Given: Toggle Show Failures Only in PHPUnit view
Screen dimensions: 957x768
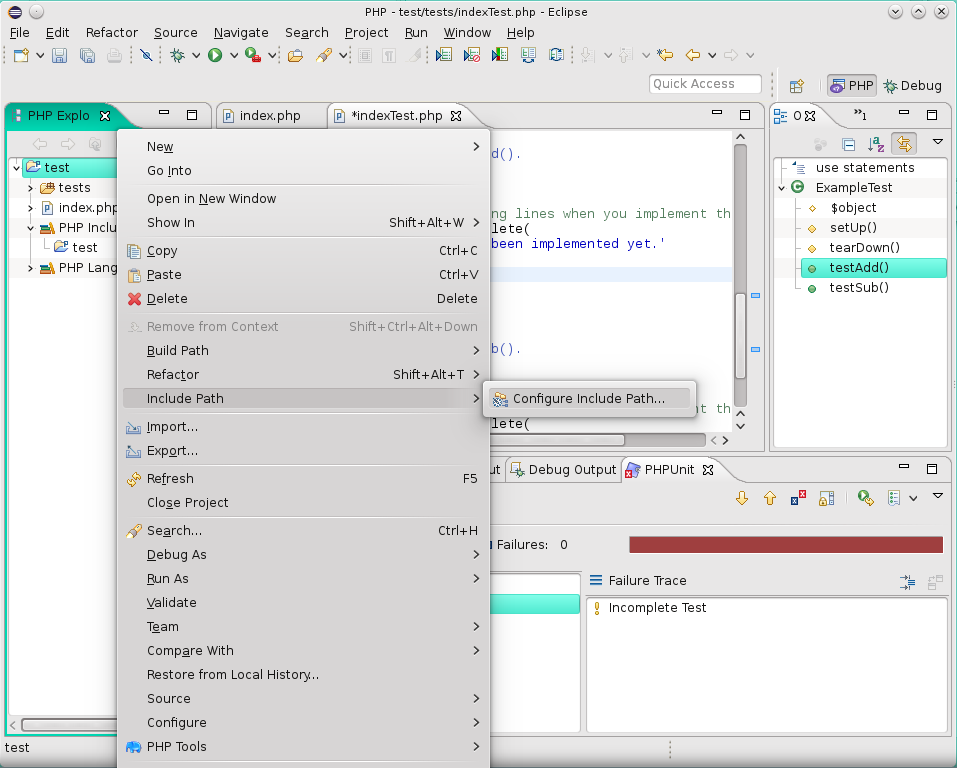Looking at the screenshot, I should pyautogui.click(x=798, y=498).
